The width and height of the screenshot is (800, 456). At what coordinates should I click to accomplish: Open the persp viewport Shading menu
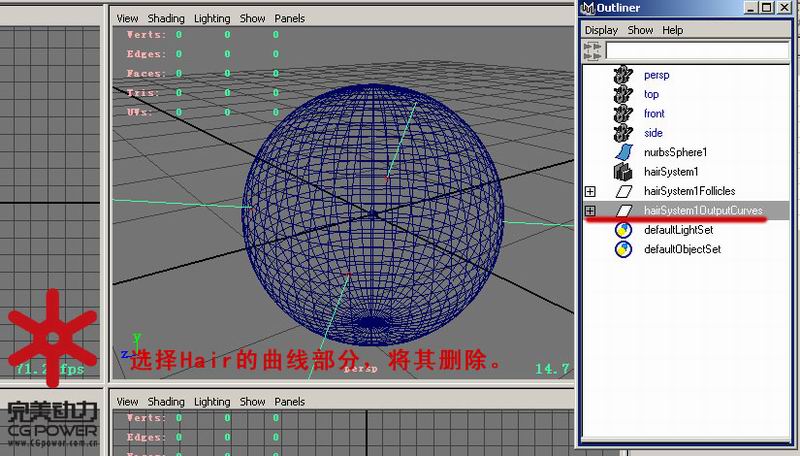coord(166,18)
